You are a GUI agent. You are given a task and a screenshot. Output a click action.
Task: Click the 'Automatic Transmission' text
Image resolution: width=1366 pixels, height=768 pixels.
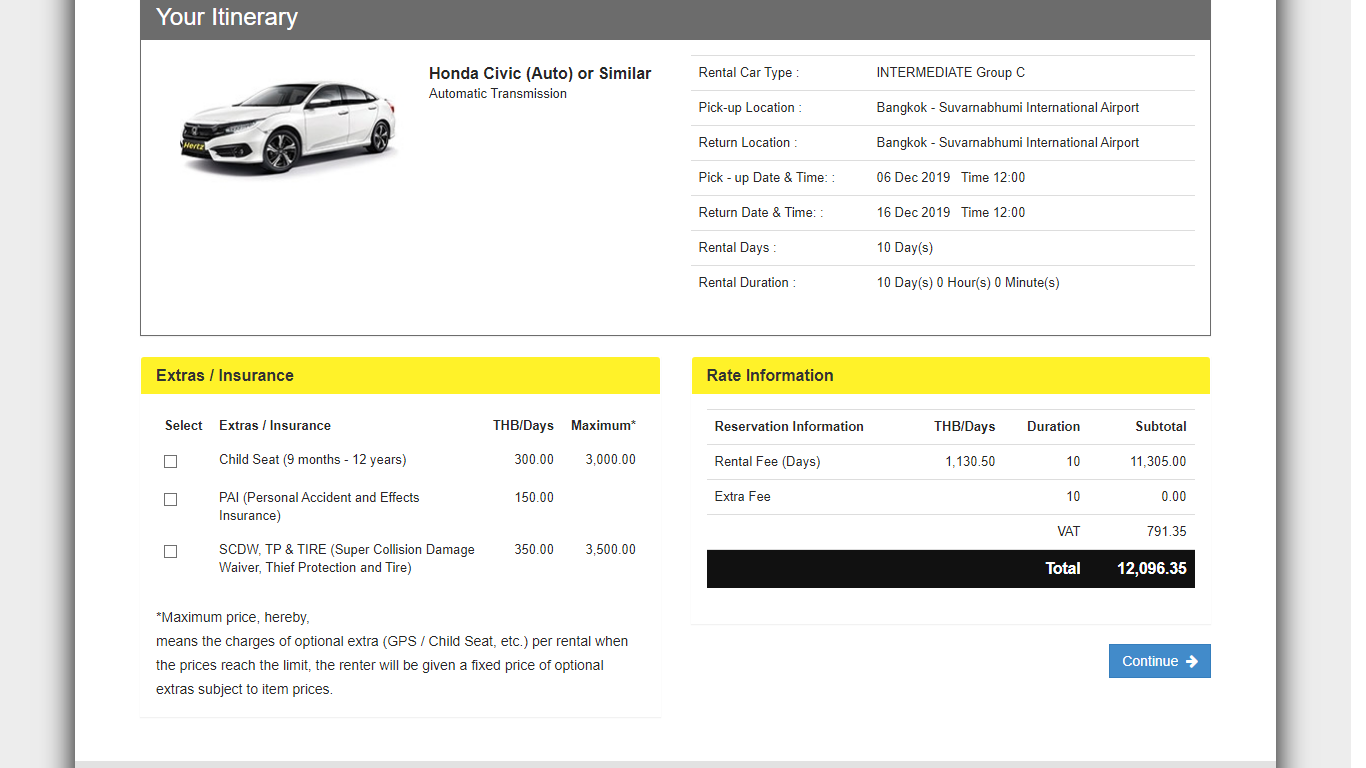coord(498,93)
